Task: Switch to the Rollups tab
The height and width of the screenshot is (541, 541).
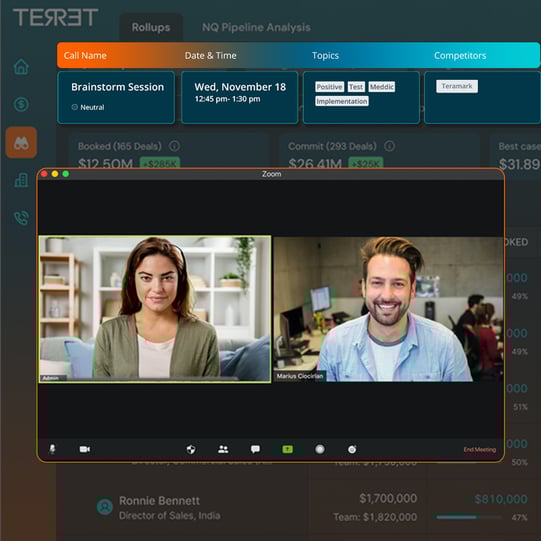Action: coord(151,27)
